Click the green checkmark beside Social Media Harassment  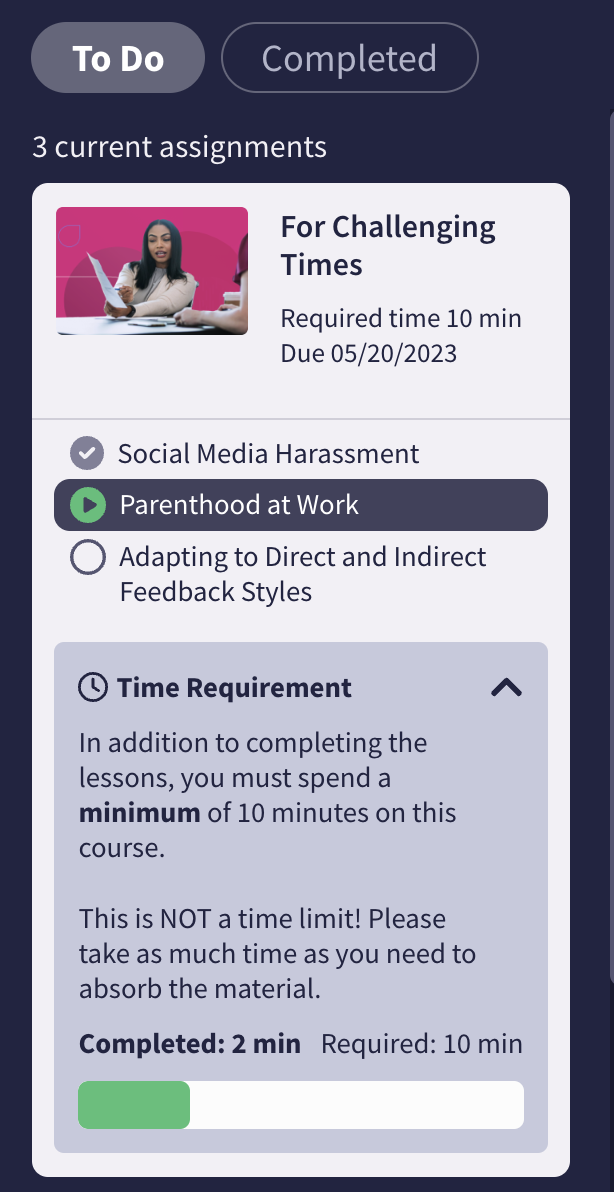click(x=87, y=453)
